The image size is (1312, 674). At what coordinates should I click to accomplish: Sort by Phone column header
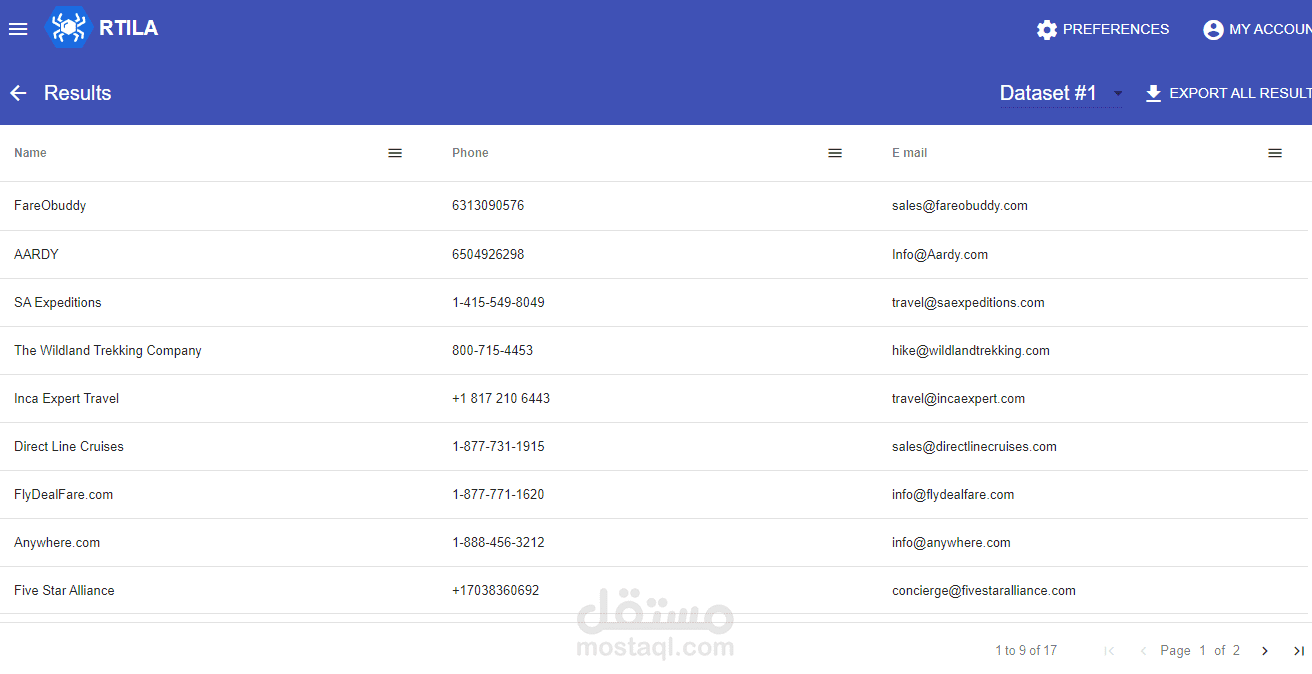[x=470, y=153]
